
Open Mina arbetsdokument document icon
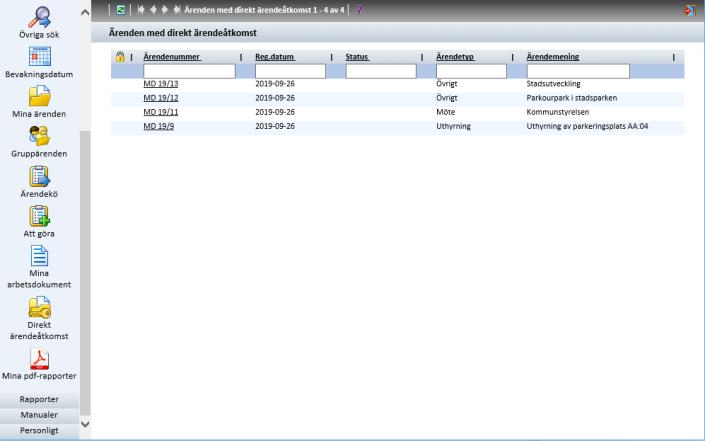tap(40, 256)
